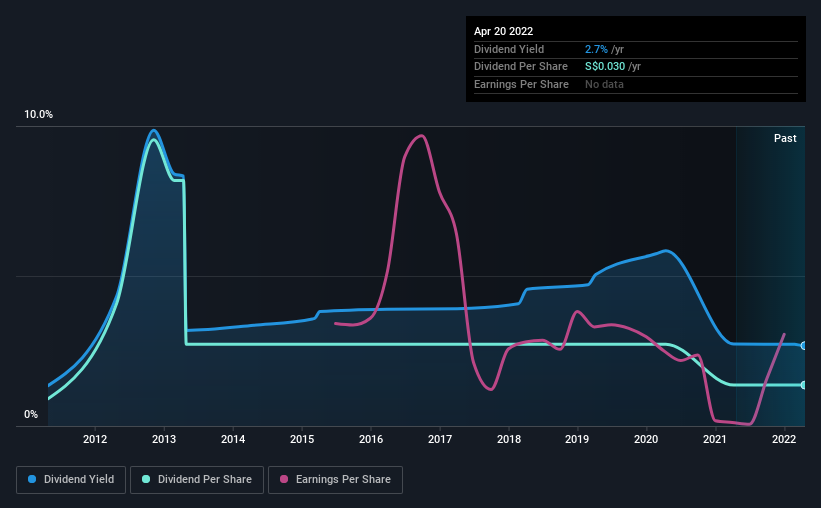Click the Past region label
Image resolution: width=821 pixels, height=508 pixels.
[x=785, y=138]
